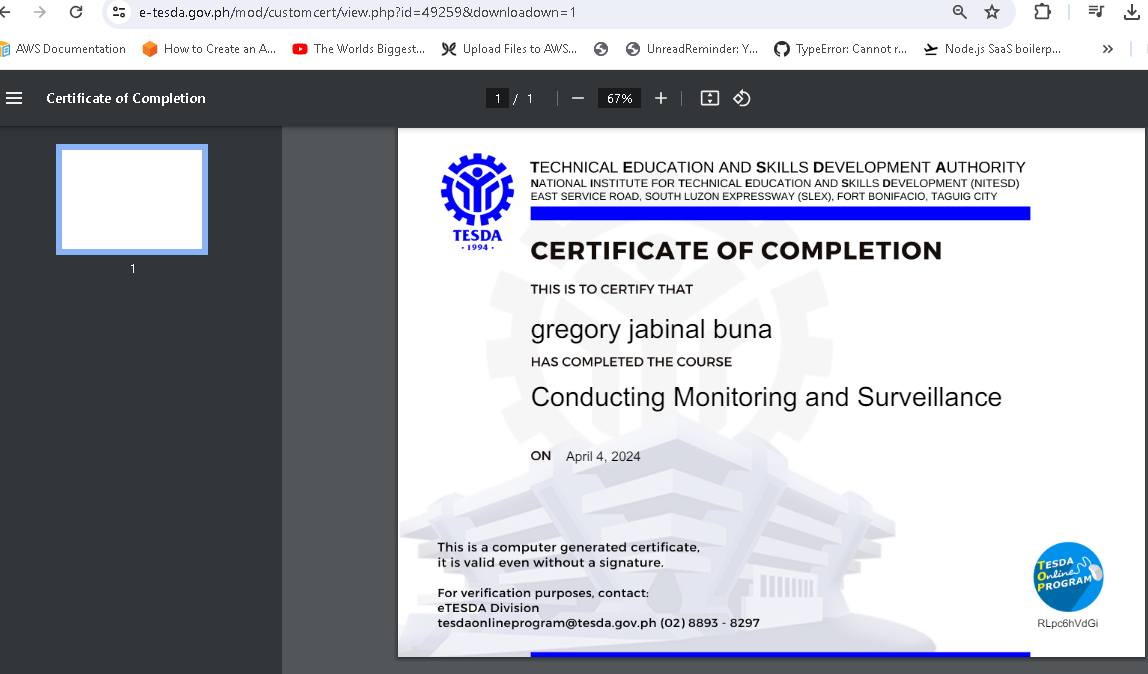1148x674 pixels.
Task: View site information in address bar
Action: tap(120, 12)
